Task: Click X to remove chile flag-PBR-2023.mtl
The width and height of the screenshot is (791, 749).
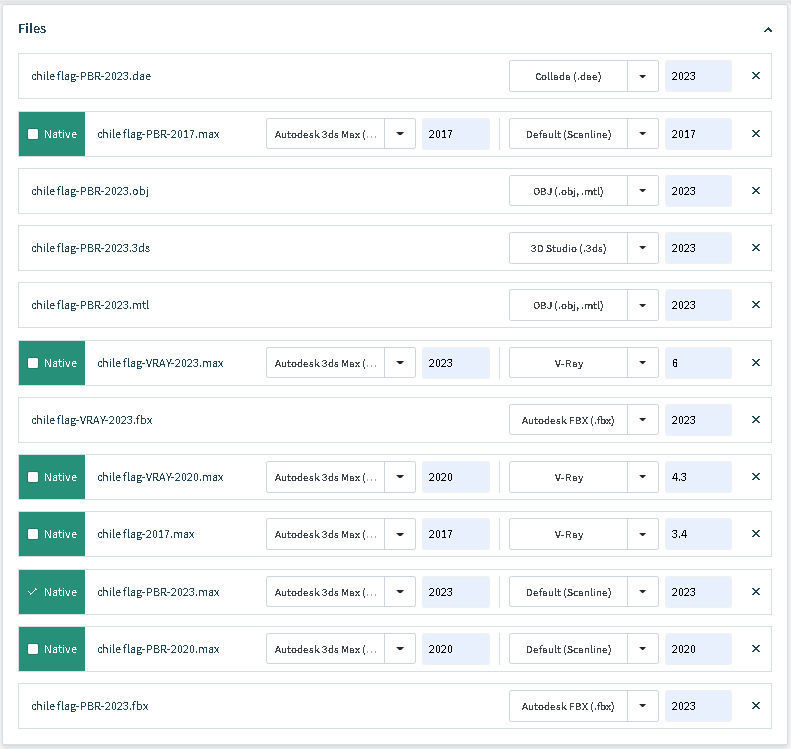Action: (755, 305)
